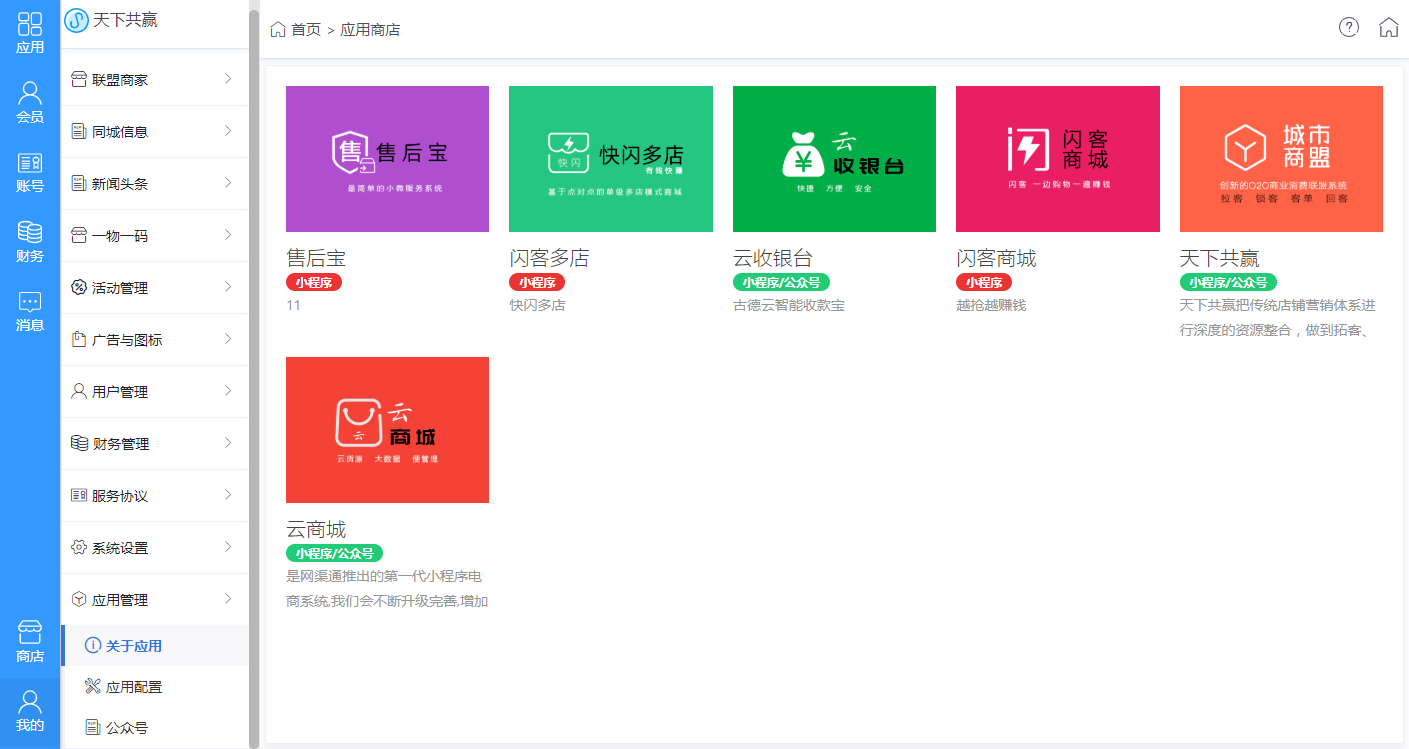
Task: Click the help question mark icon
Action: [1348, 28]
